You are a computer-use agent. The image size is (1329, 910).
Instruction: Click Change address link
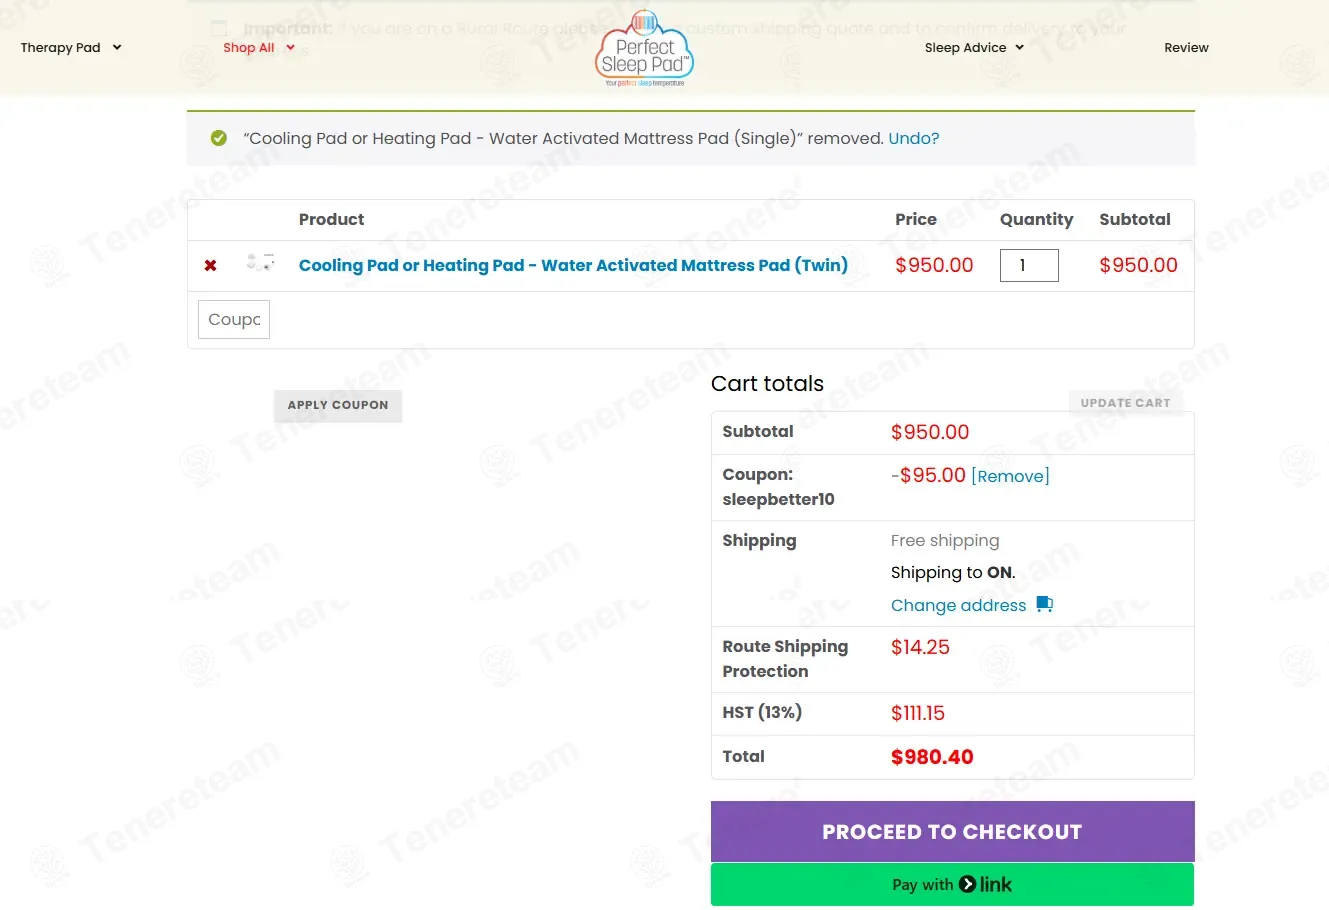[958, 605]
